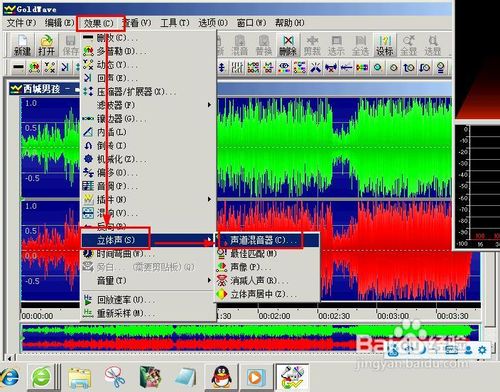Click the rainbow bar icon in effects toolbar
The width and height of the screenshot is (500, 392).
[362, 68]
